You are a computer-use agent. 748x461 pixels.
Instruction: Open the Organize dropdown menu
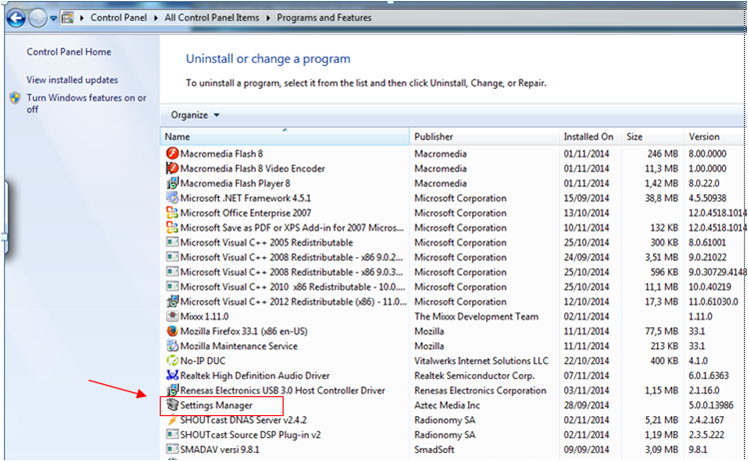coord(195,115)
